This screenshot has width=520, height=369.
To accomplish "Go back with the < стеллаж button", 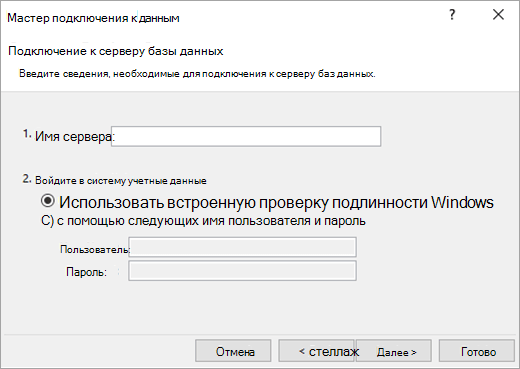I will coord(317,351).
